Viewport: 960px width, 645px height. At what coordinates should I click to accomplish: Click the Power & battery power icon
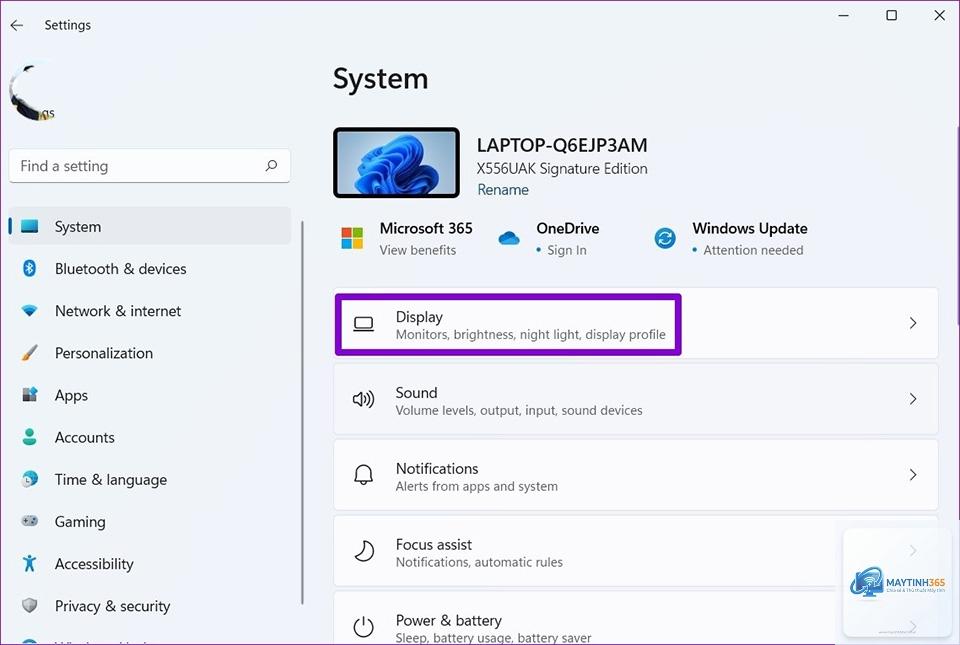[x=364, y=627]
